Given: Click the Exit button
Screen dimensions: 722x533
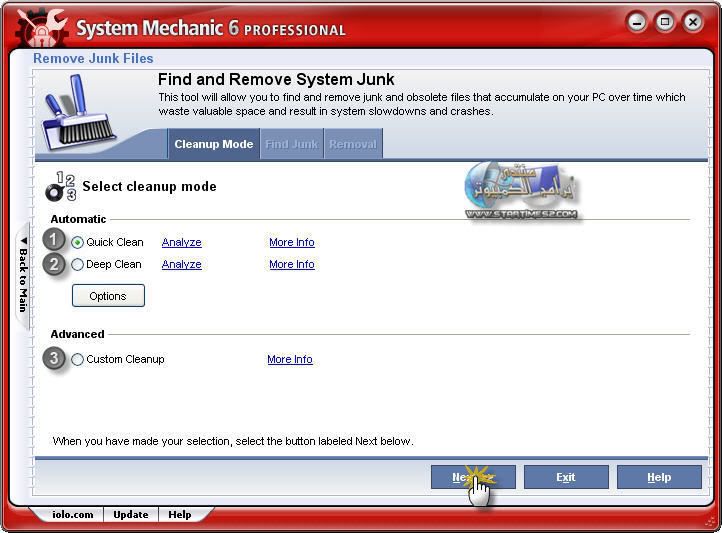Looking at the screenshot, I should (x=566, y=477).
